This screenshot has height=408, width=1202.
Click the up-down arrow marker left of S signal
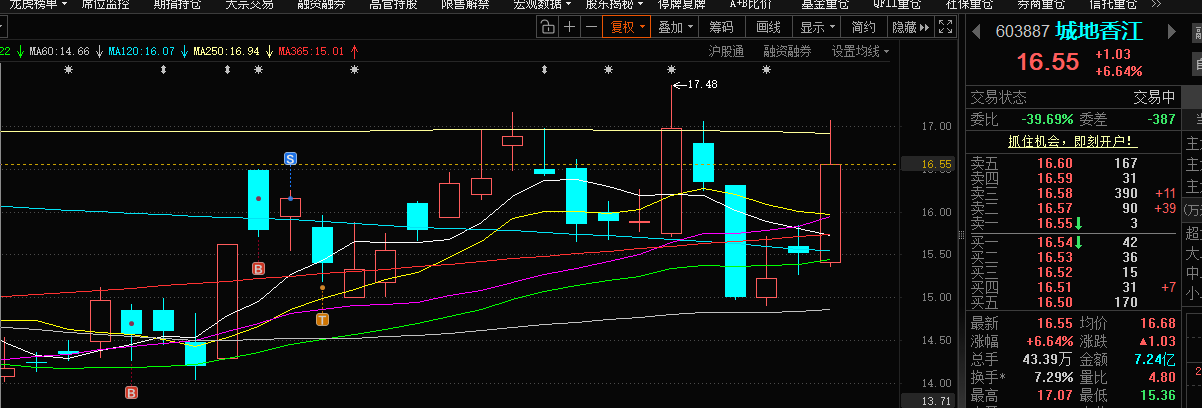coord(228,70)
